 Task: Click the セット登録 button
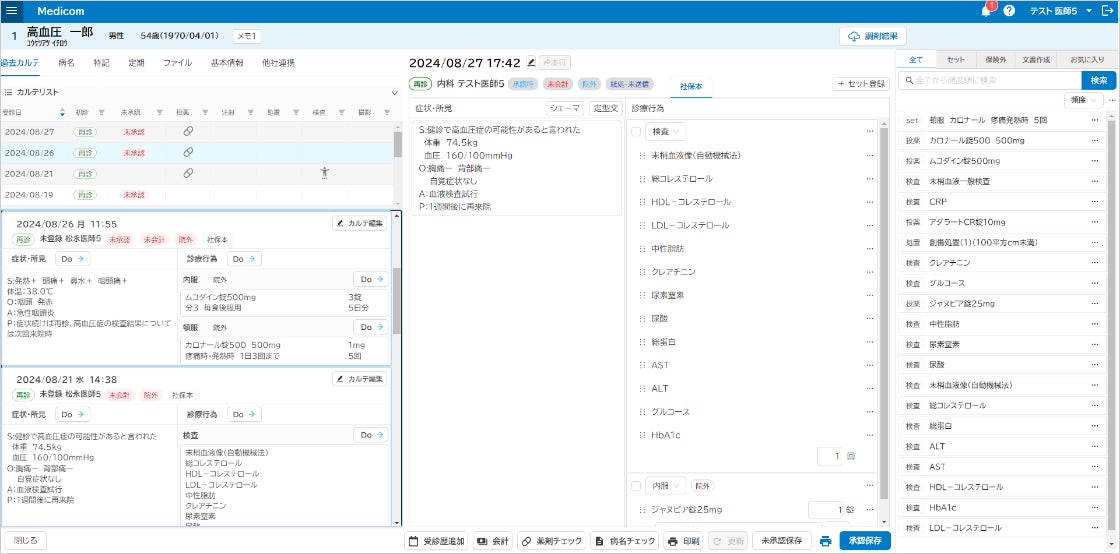click(861, 84)
